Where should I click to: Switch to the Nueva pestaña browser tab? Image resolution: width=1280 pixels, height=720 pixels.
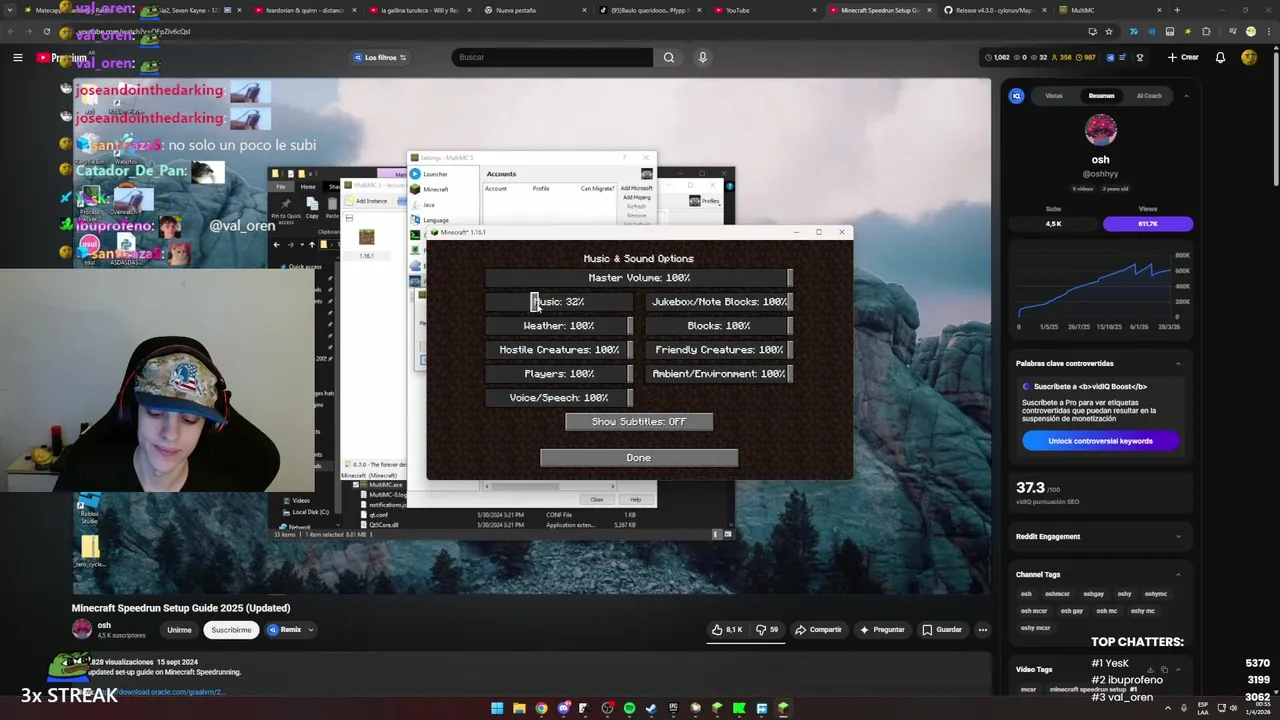[x=535, y=10]
